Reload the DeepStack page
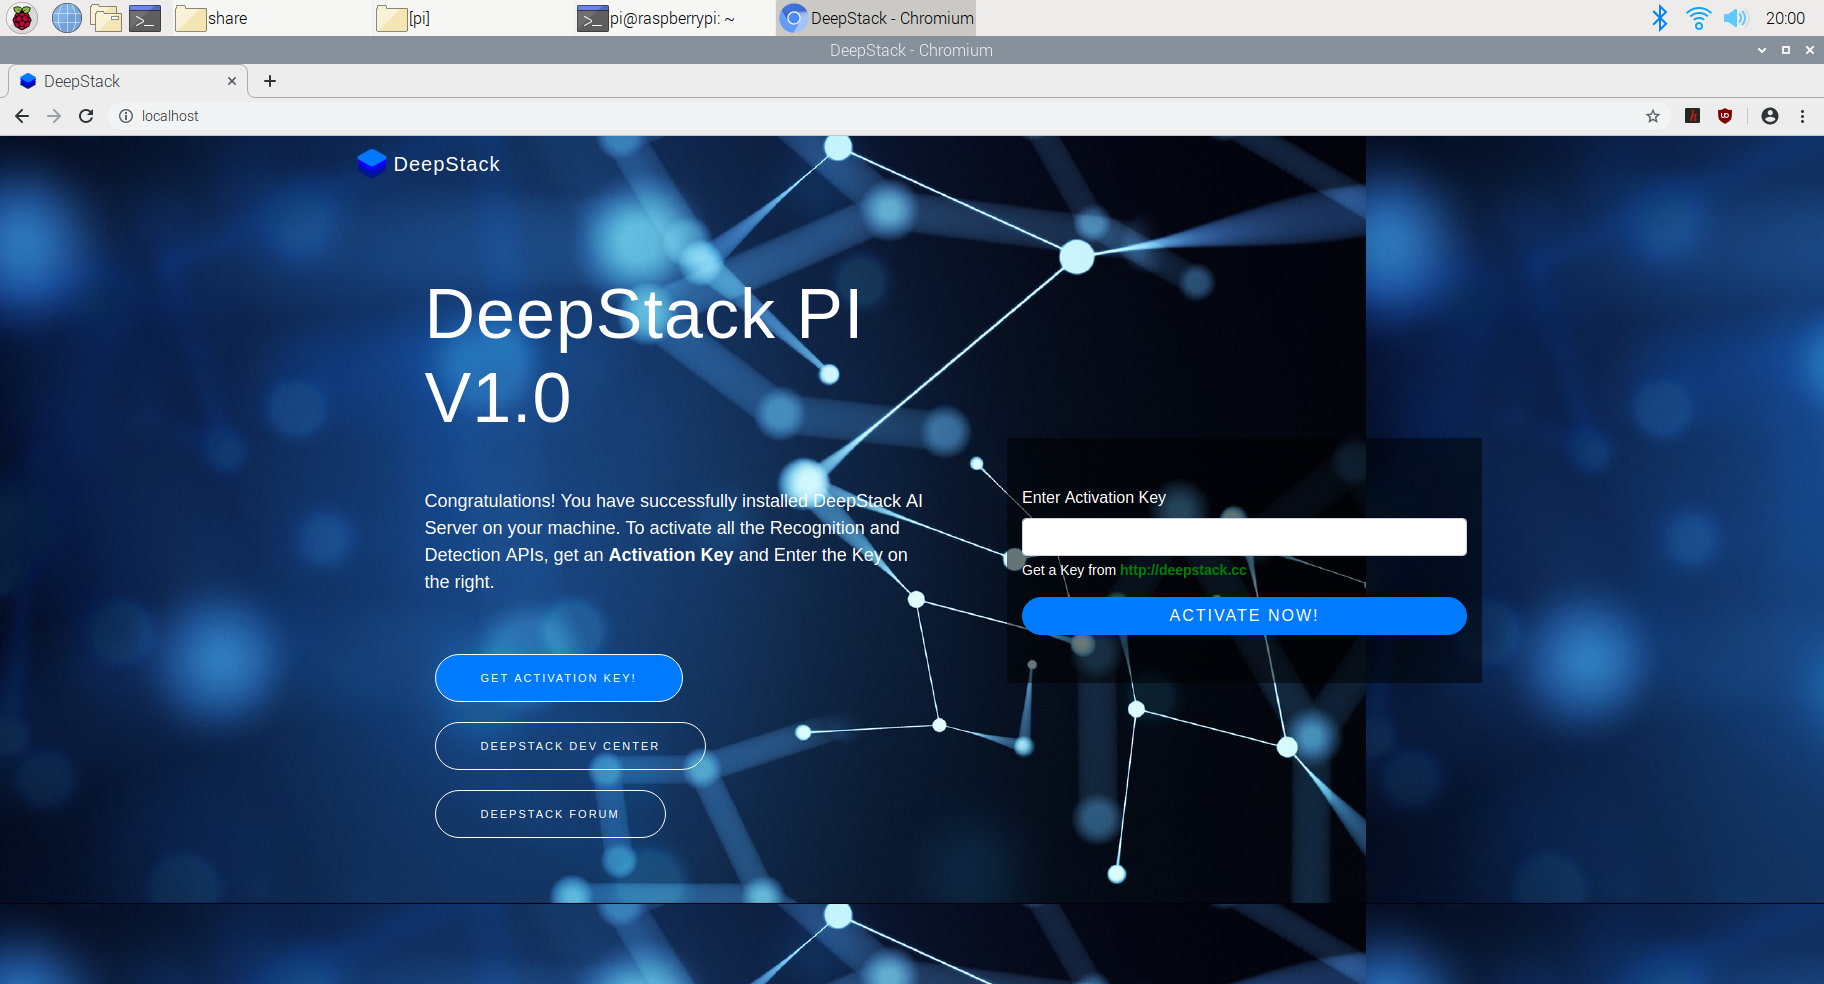 (x=86, y=116)
